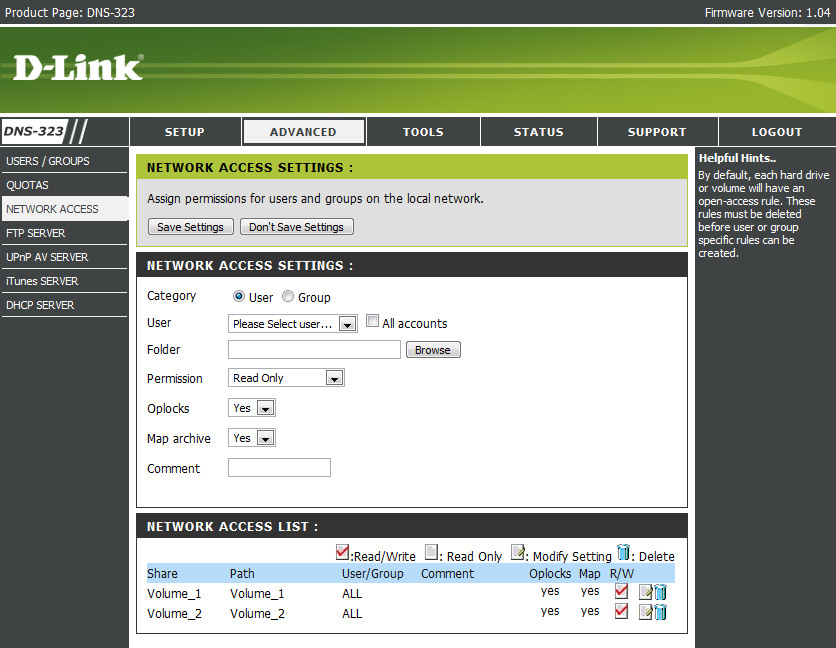This screenshot has width=836, height=648.
Task: Open the Map archive Yes dropdown
Action: (x=252, y=438)
